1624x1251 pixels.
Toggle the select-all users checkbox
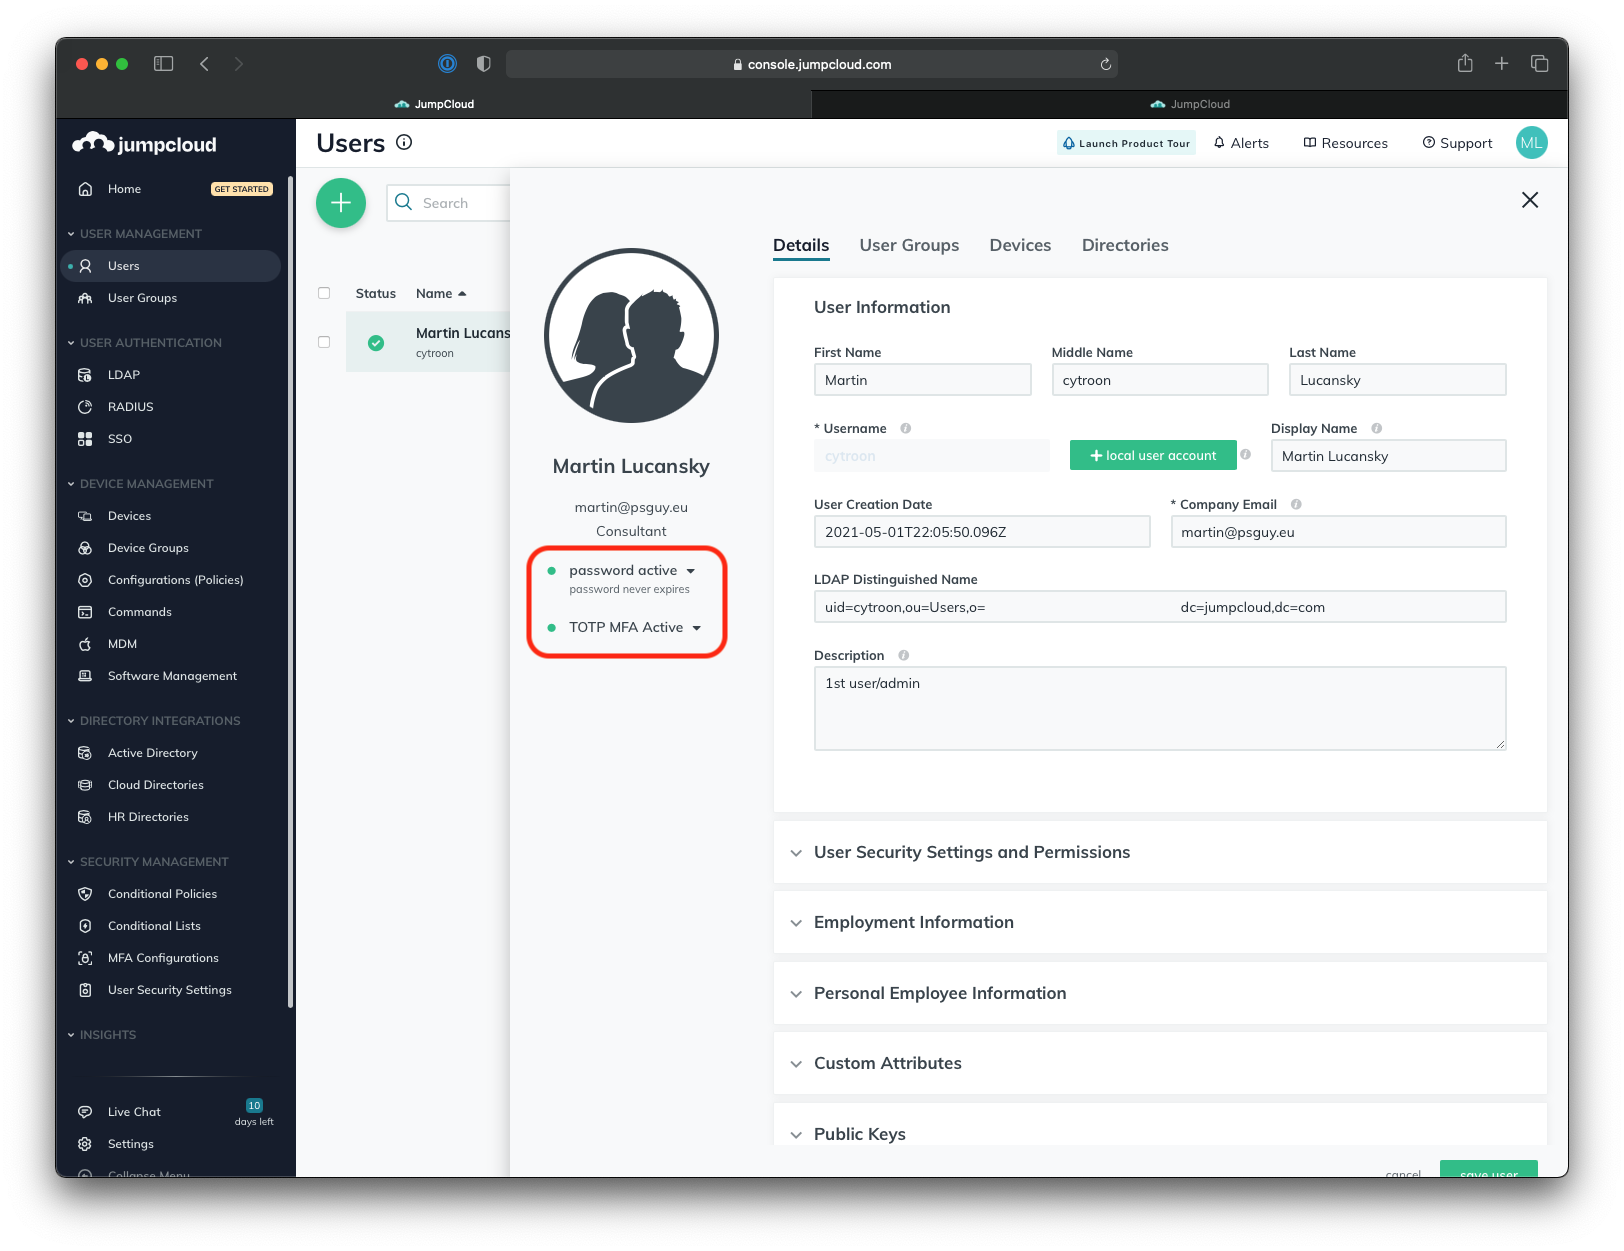pyautogui.click(x=324, y=293)
